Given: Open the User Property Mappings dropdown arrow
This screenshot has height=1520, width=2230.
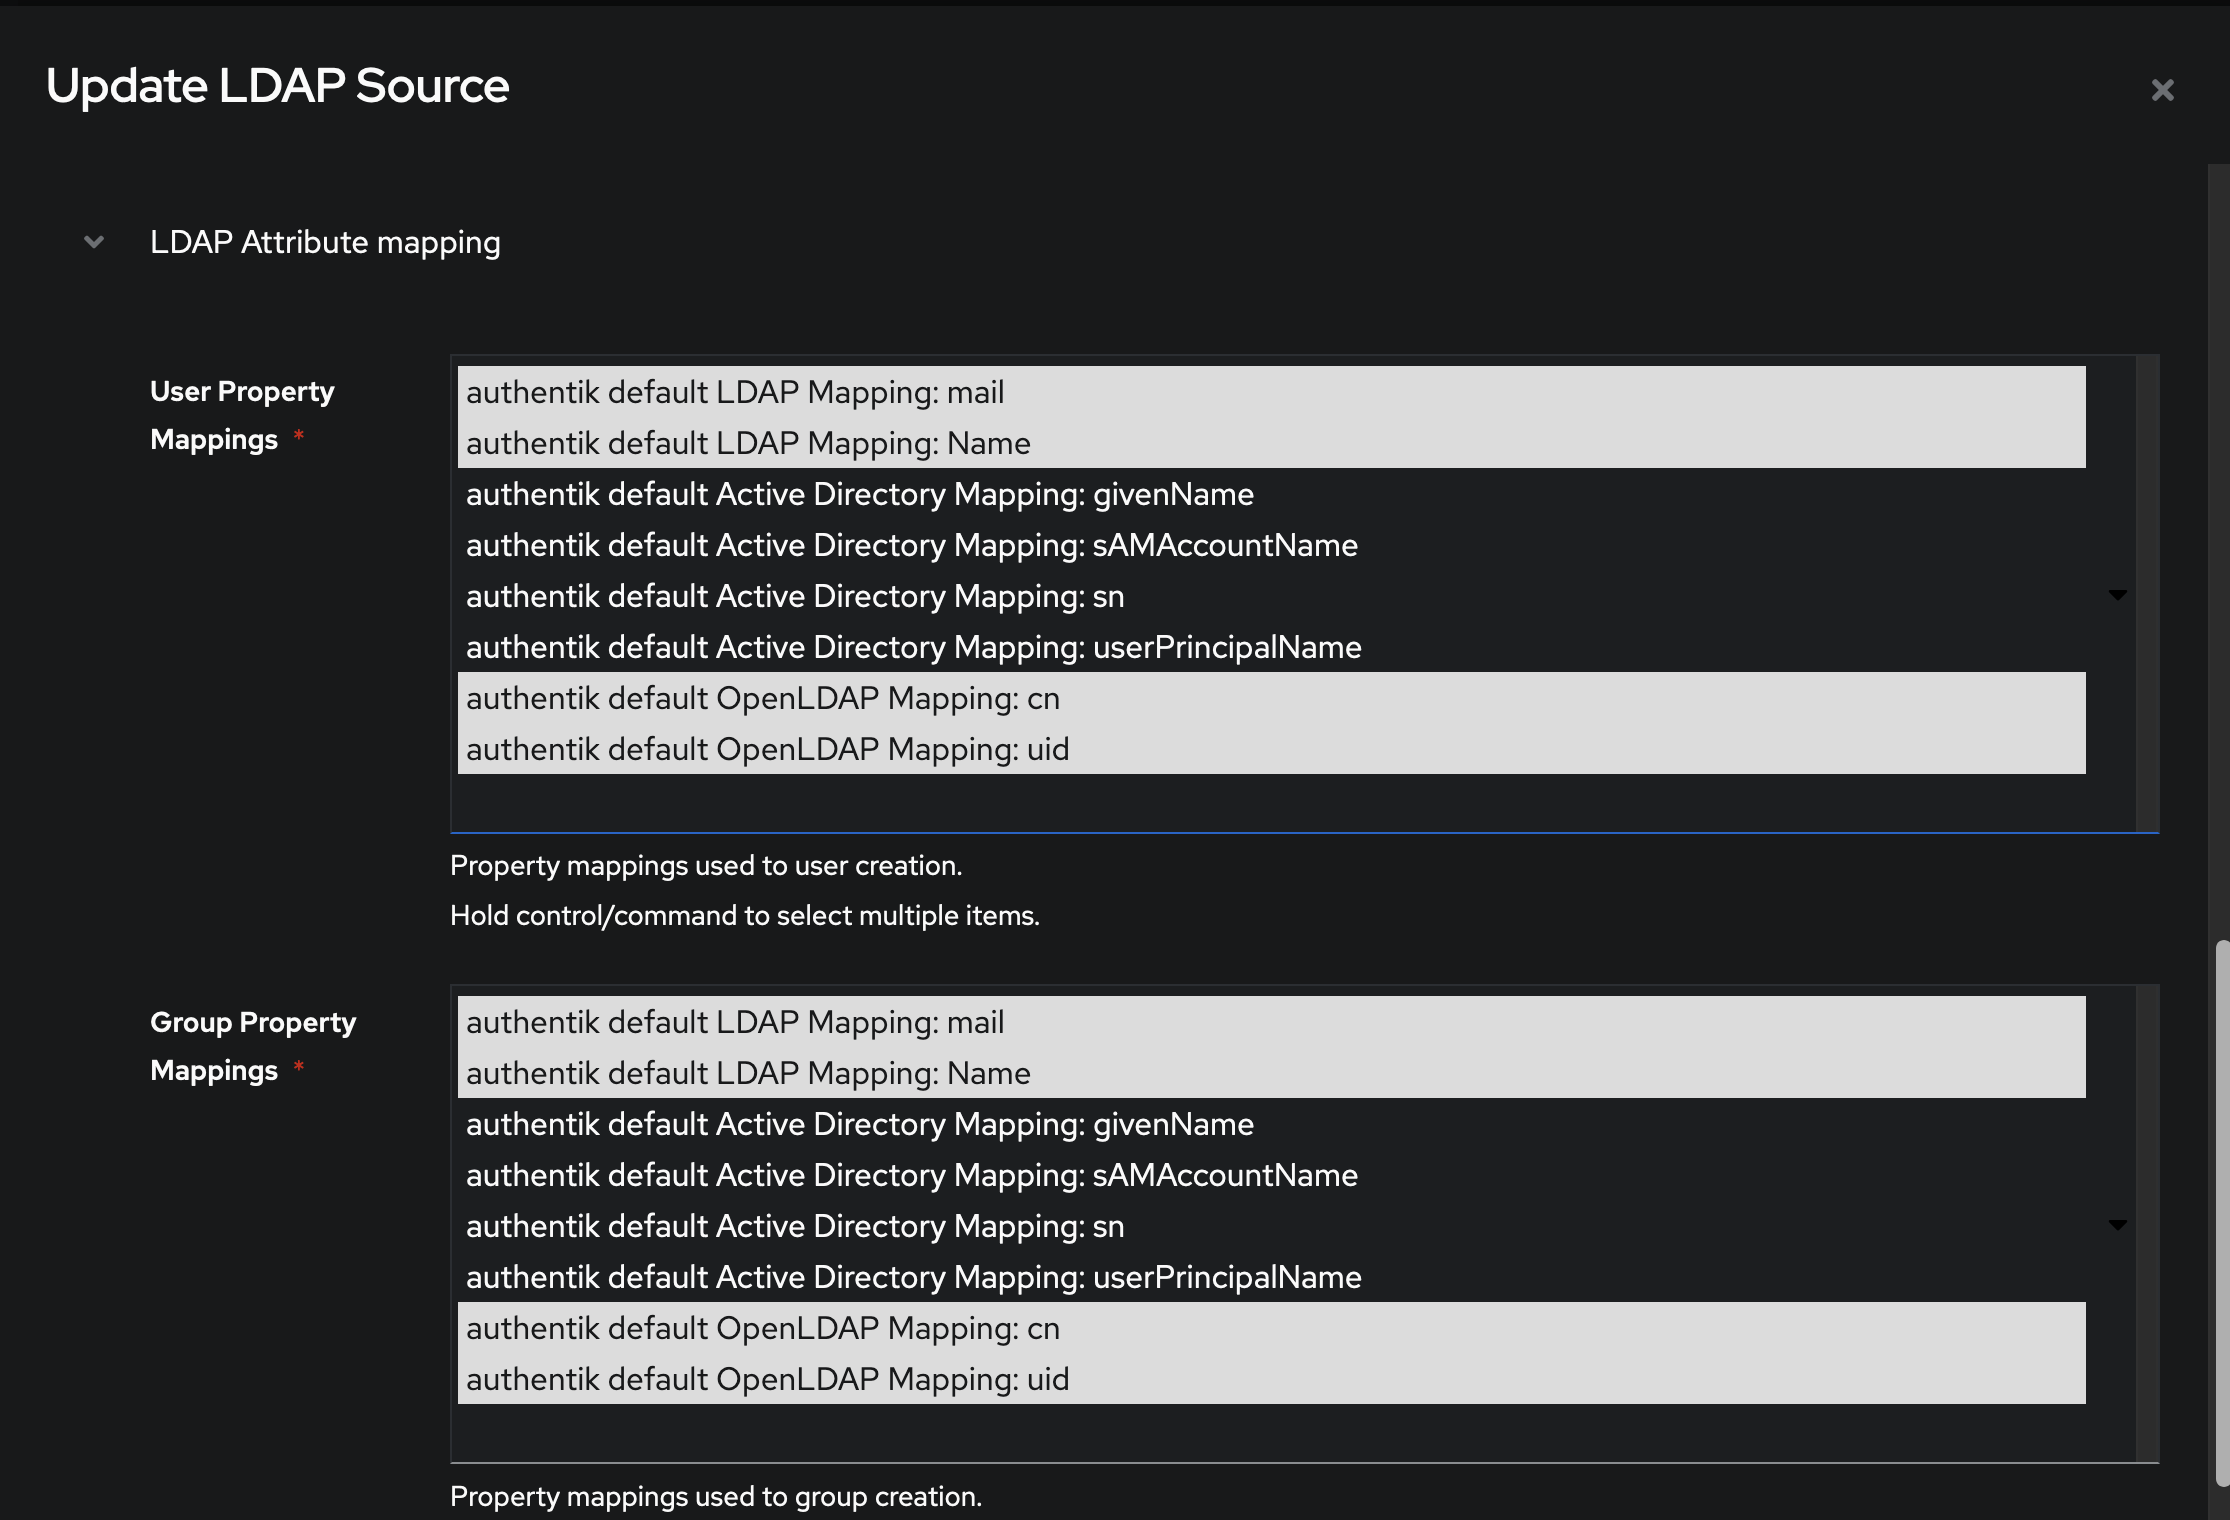Looking at the screenshot, I should [2117, 595].
